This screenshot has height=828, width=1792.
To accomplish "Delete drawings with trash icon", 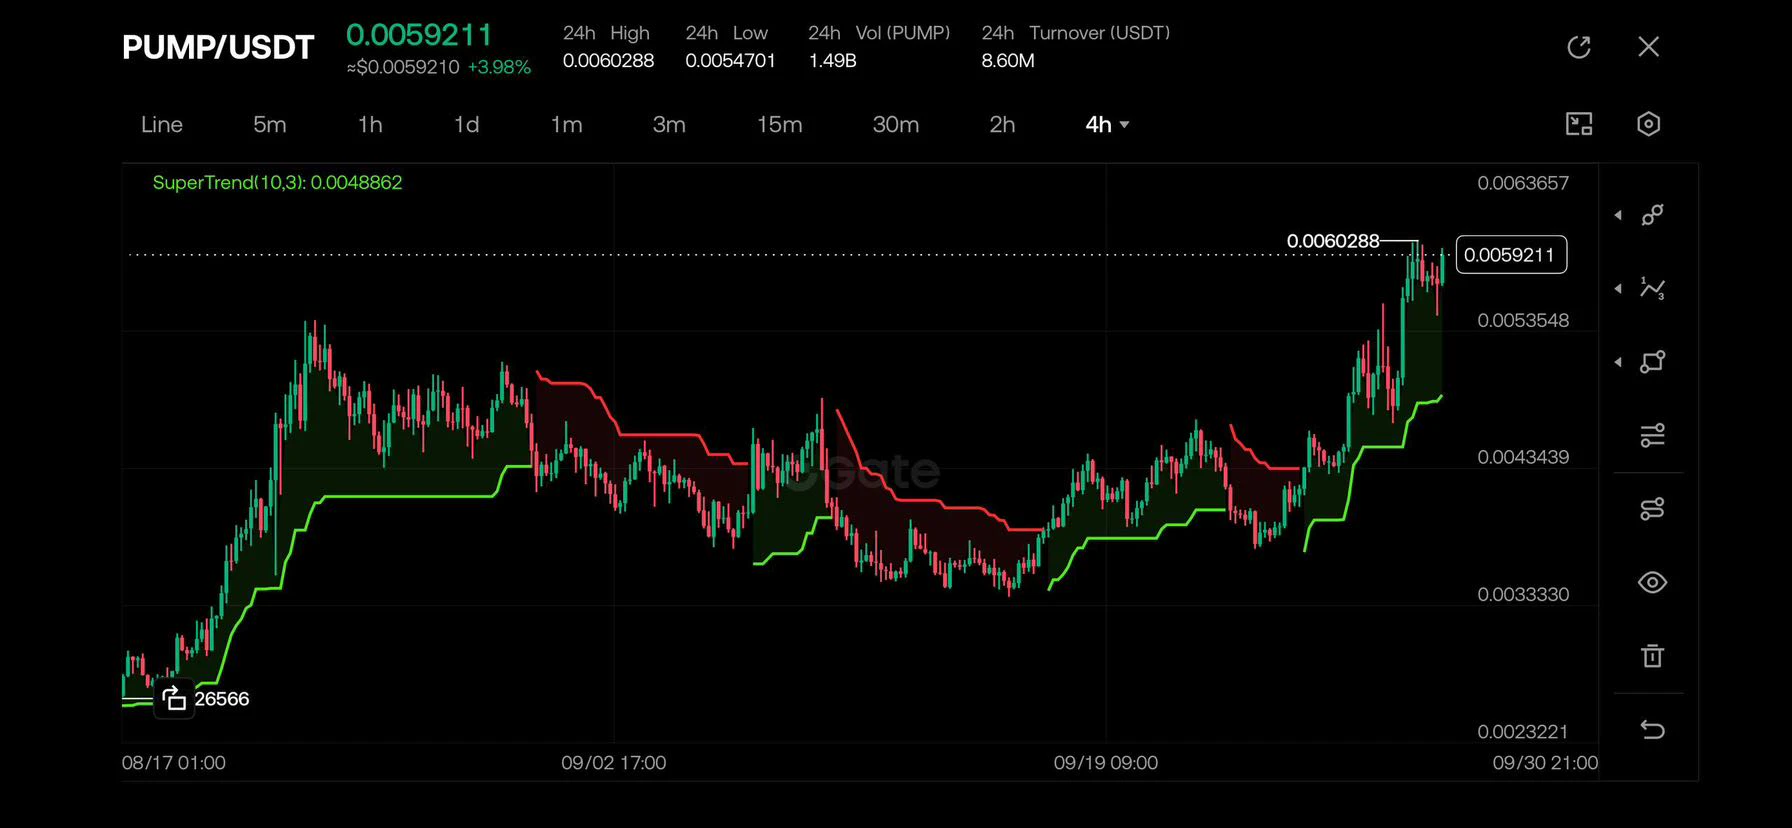I will click(1653, 656).
